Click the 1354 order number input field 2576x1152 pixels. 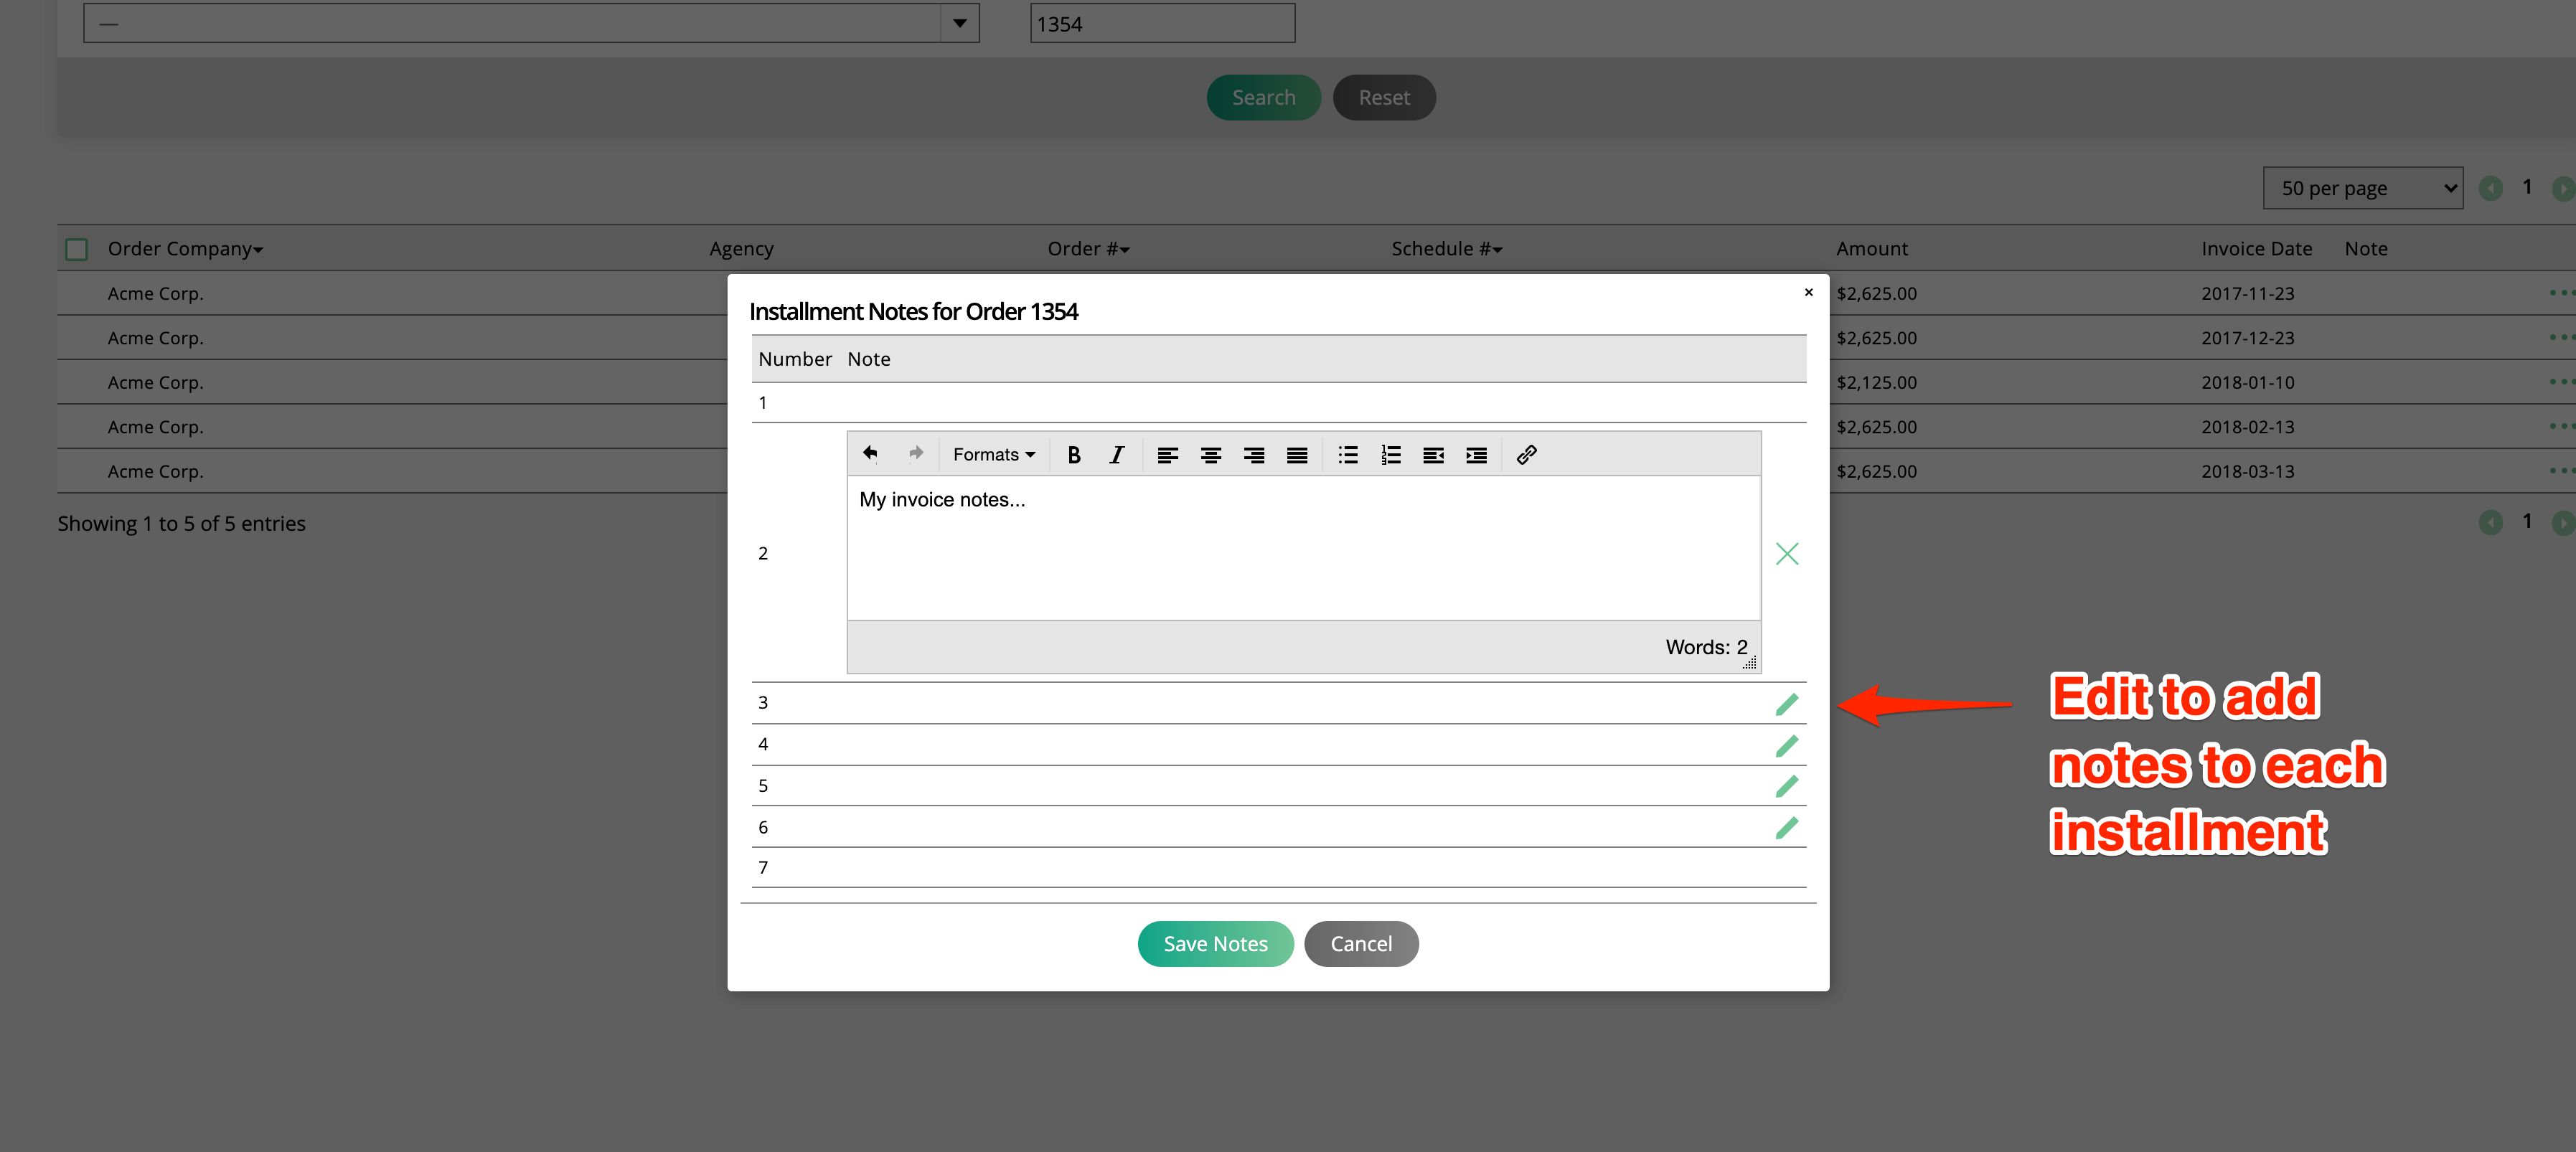coord(1160,23)
